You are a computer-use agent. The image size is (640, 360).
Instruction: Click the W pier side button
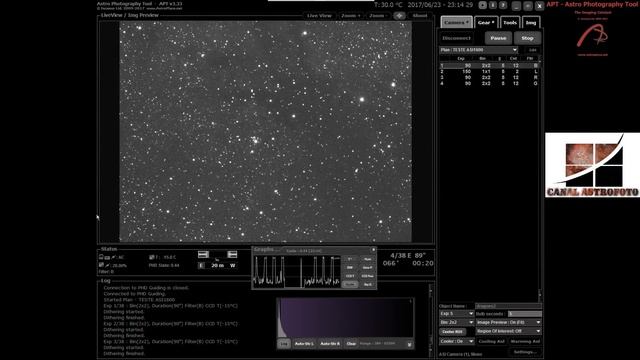coord(233,265)
